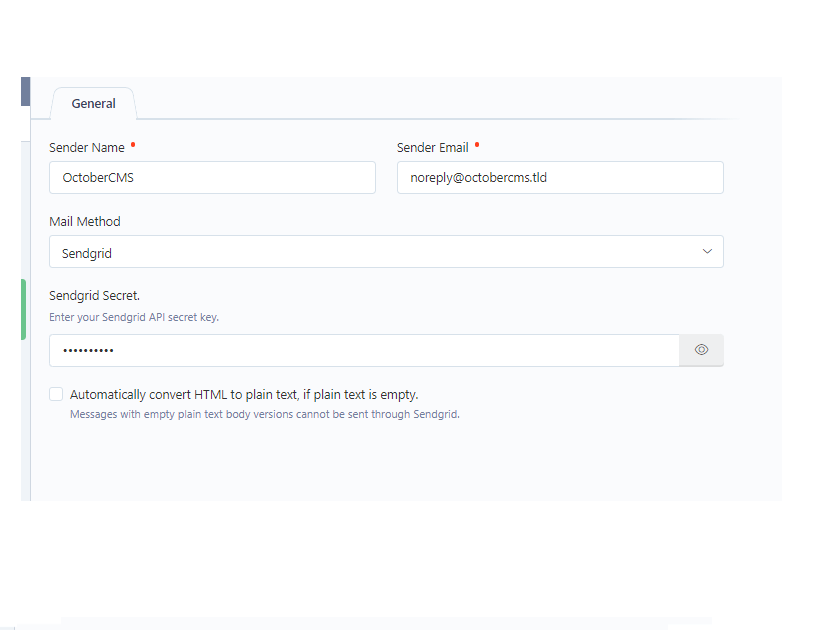The width and height of the screenshot is (838, 630).
Task: Click the 'Messages with empty plain text' comment
Action: coord(265,414)
